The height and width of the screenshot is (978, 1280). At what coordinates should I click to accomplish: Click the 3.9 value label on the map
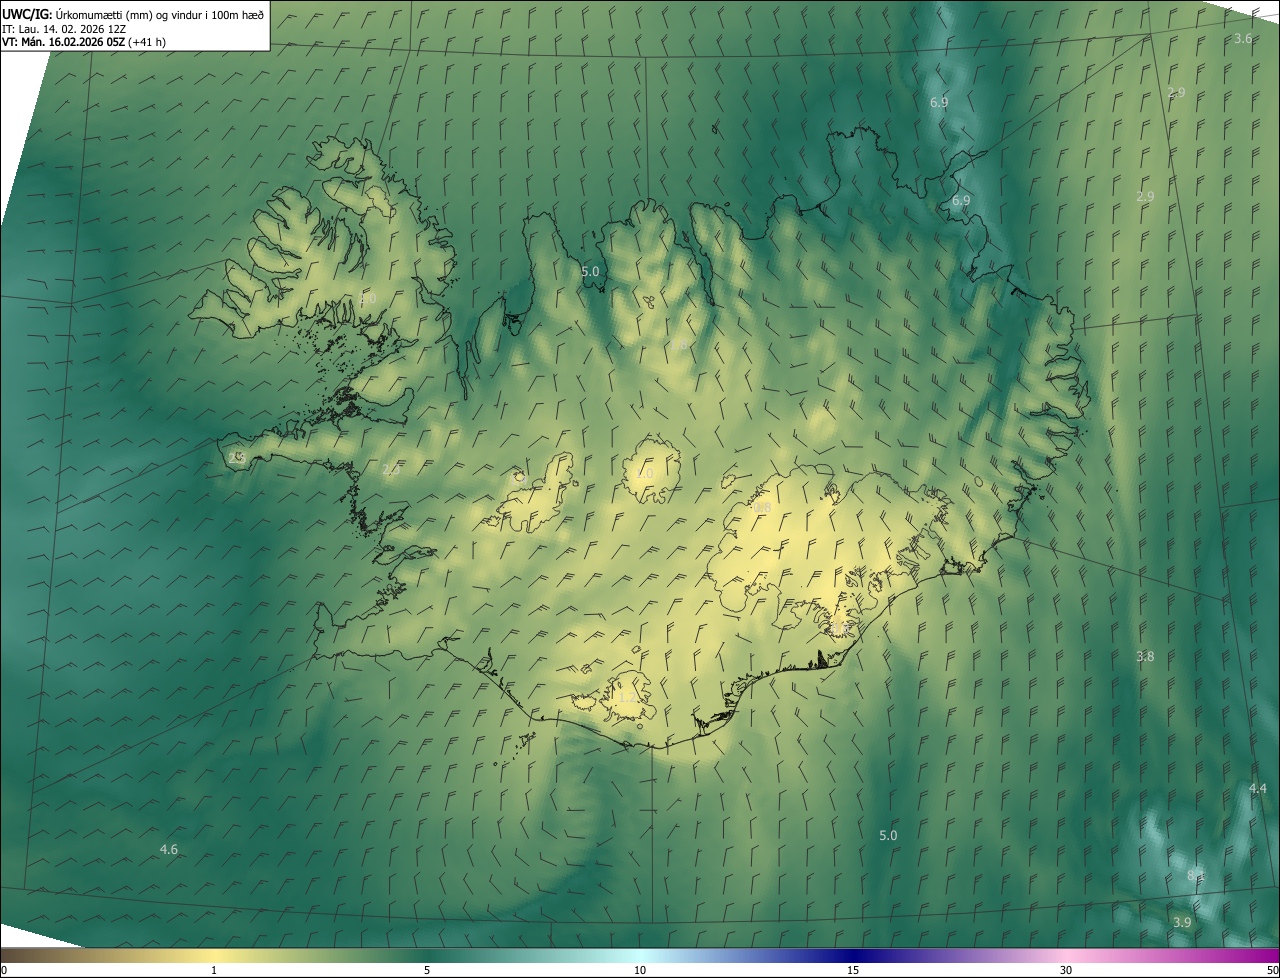[1182, 922]
